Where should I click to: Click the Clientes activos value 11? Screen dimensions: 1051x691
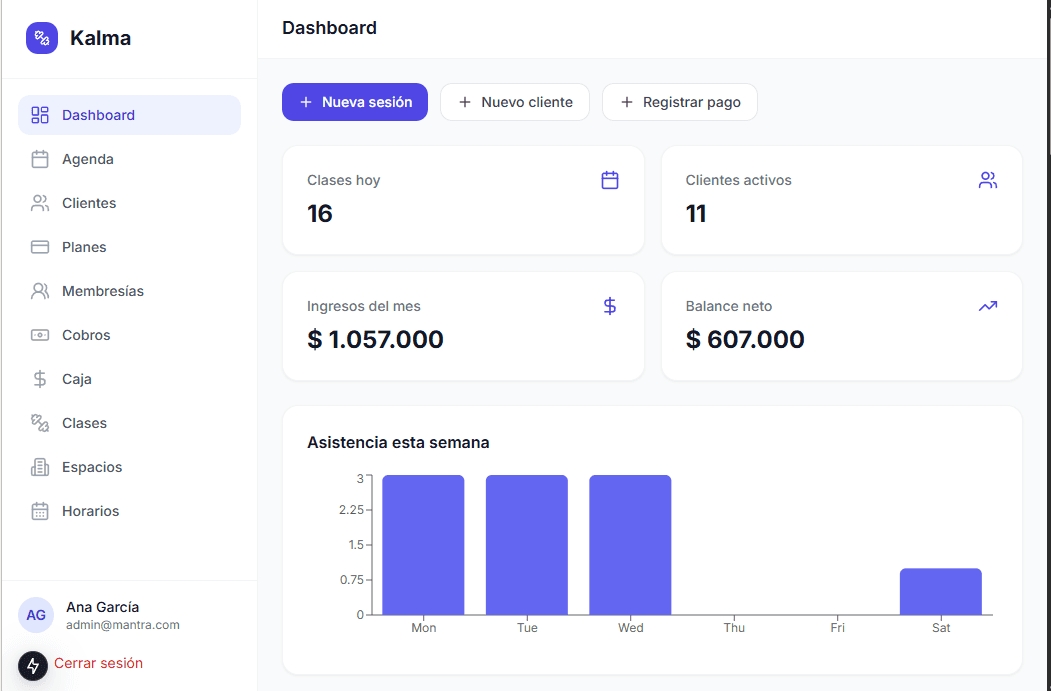click(696, 214)
